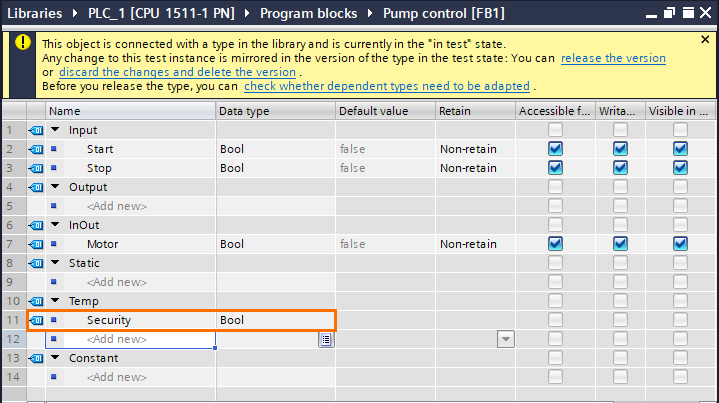Viewport: 719px width, 403px height.
Task: Click the blue square marker beside Start
Action: point(54,149)
